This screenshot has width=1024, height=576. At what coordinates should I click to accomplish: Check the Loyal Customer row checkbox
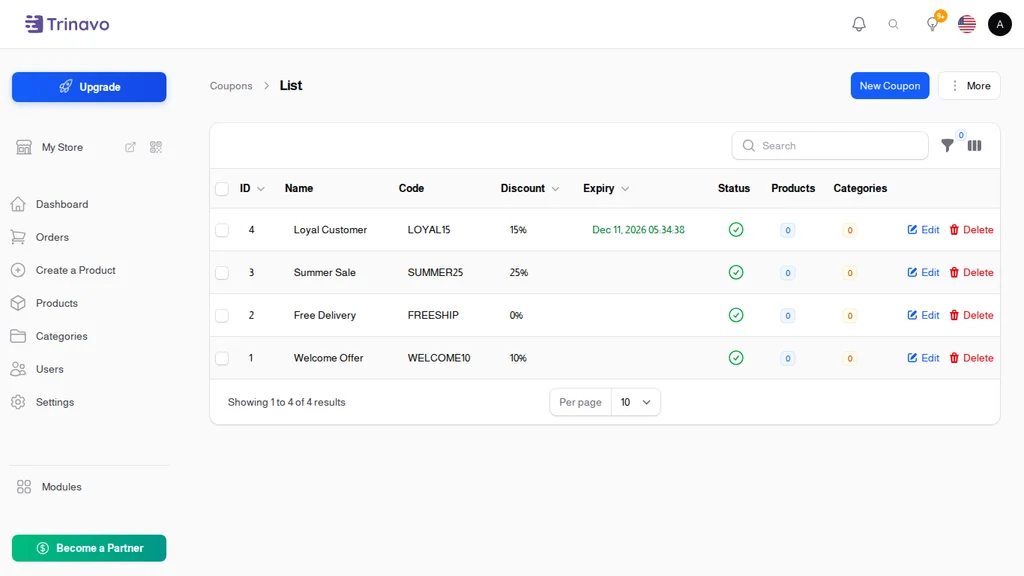(x=222, y=230)
